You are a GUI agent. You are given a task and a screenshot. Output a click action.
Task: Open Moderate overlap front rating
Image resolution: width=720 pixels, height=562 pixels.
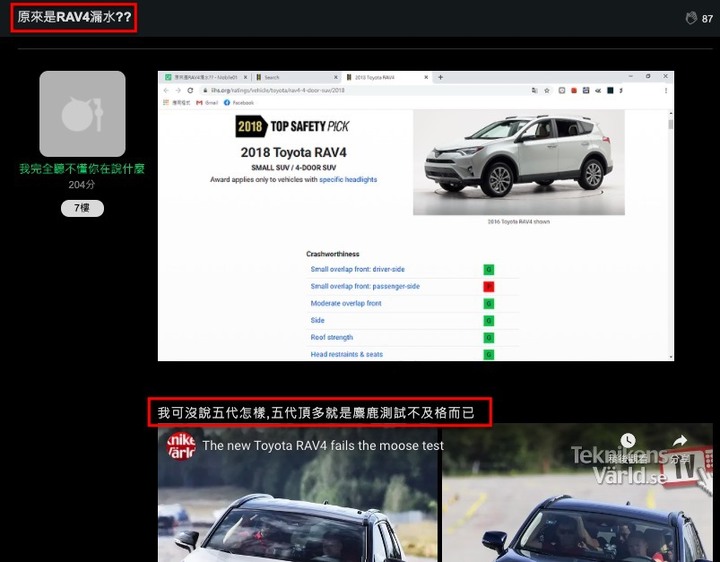coord(346,303)
